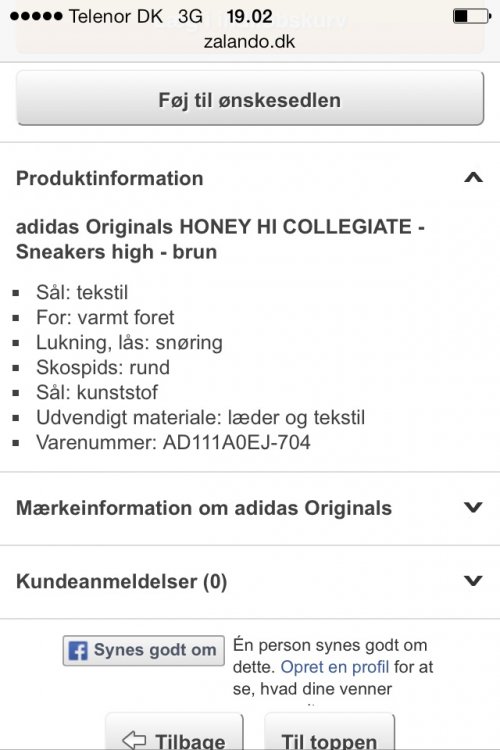Tap the signal strength dots icon
The width and height of the screenshot is (500, 750).
point(36,16)
